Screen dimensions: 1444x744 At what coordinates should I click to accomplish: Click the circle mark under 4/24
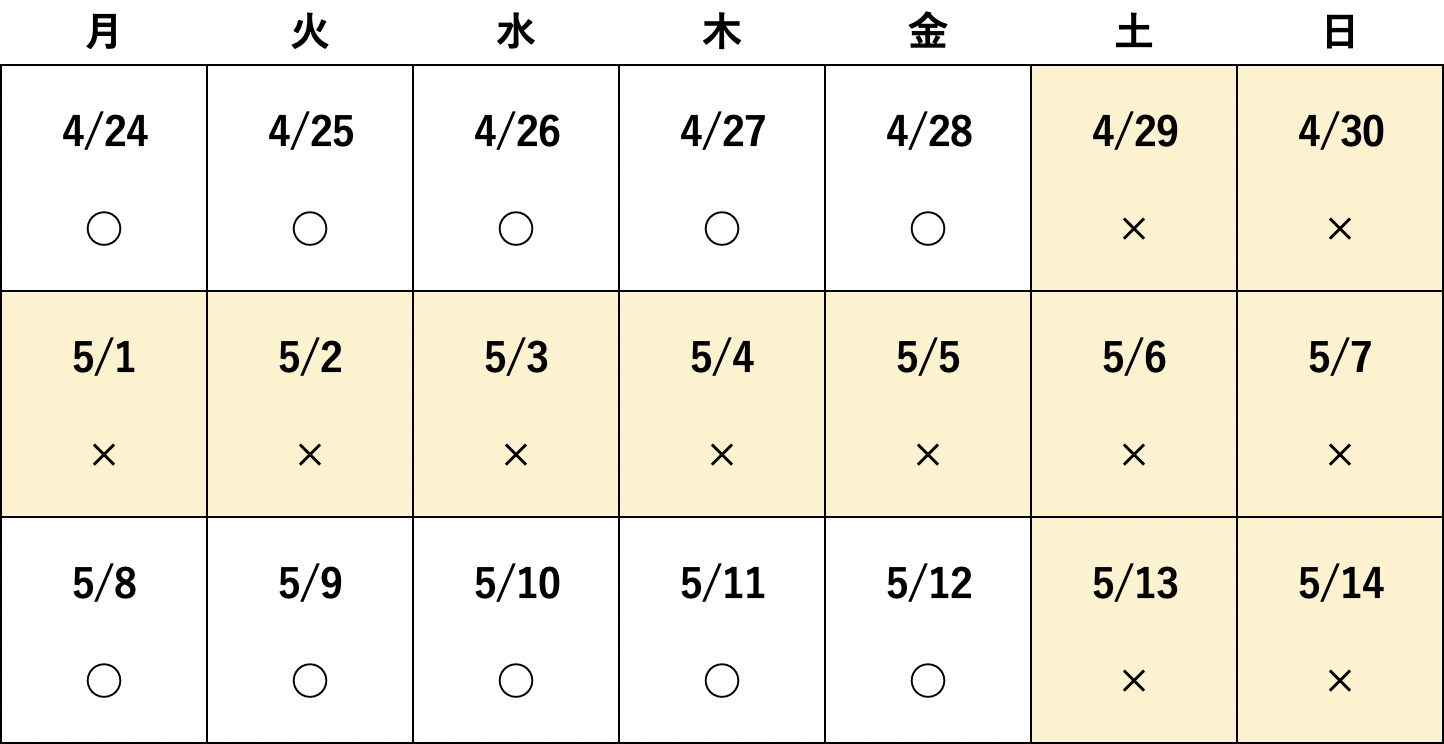[104, 229]
